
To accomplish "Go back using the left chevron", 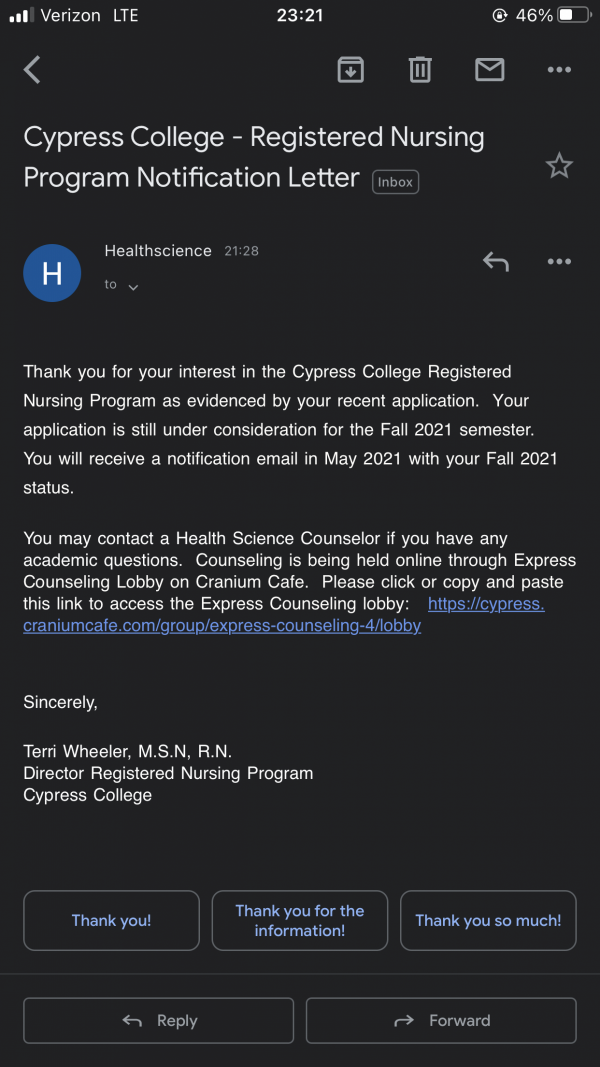I will (32, 69).
